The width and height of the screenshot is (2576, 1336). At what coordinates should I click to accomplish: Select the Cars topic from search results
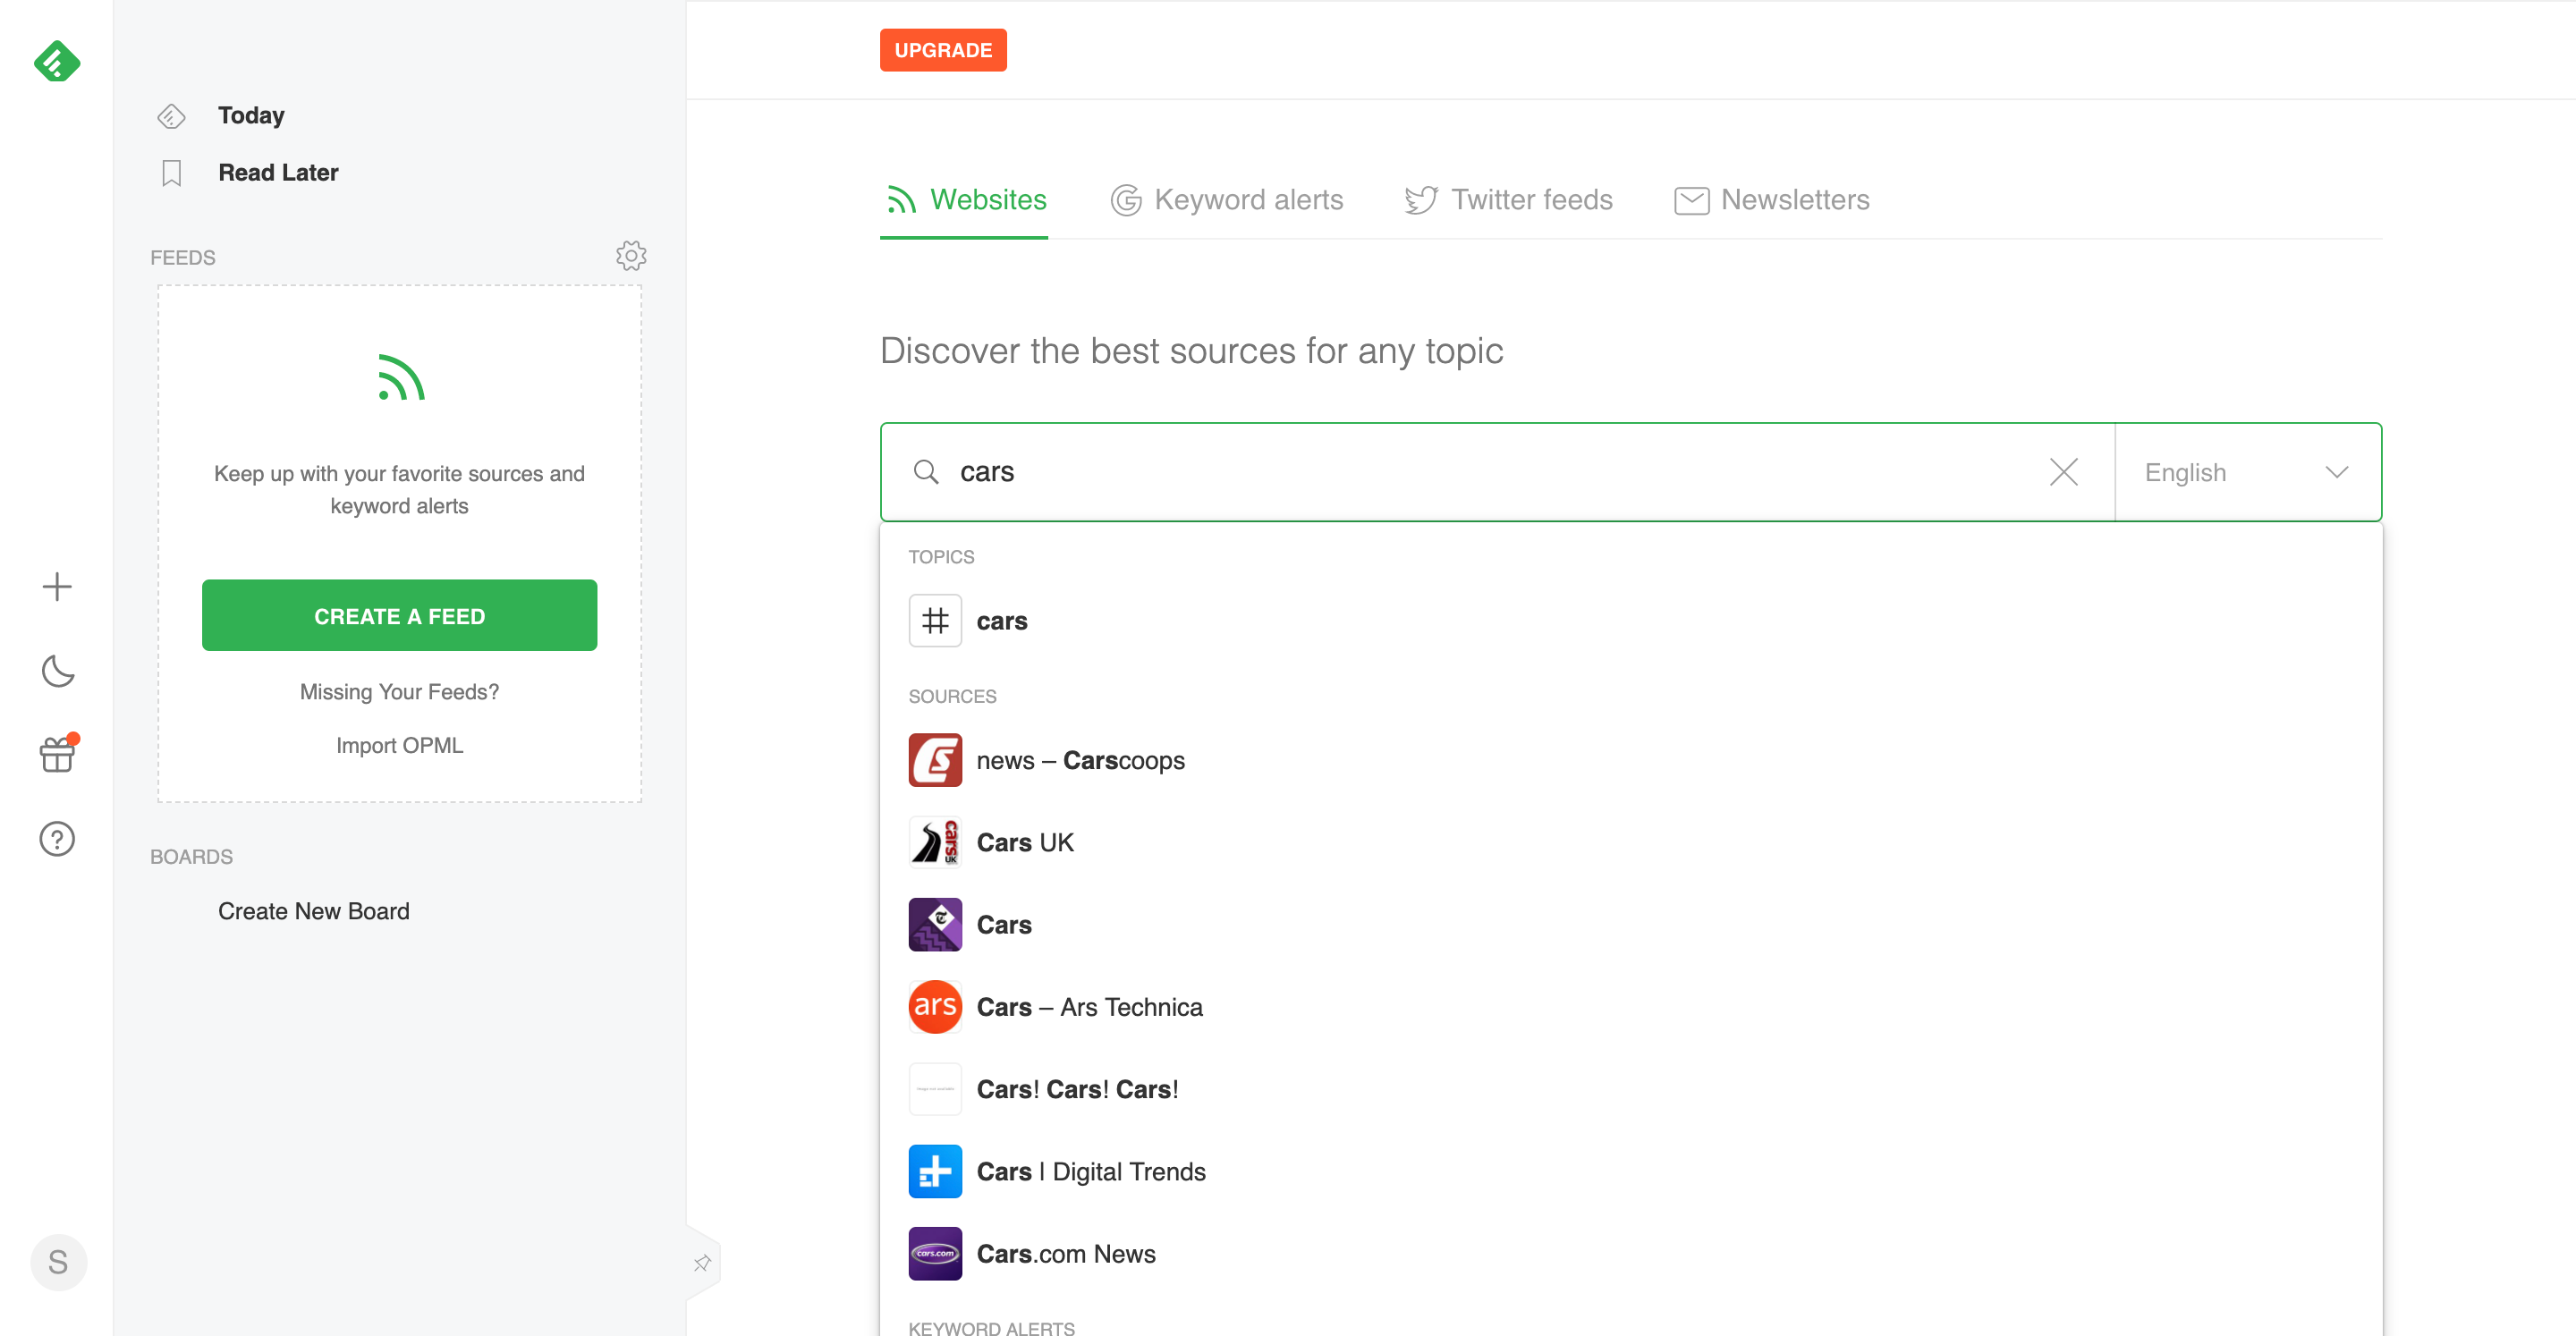1004,619
